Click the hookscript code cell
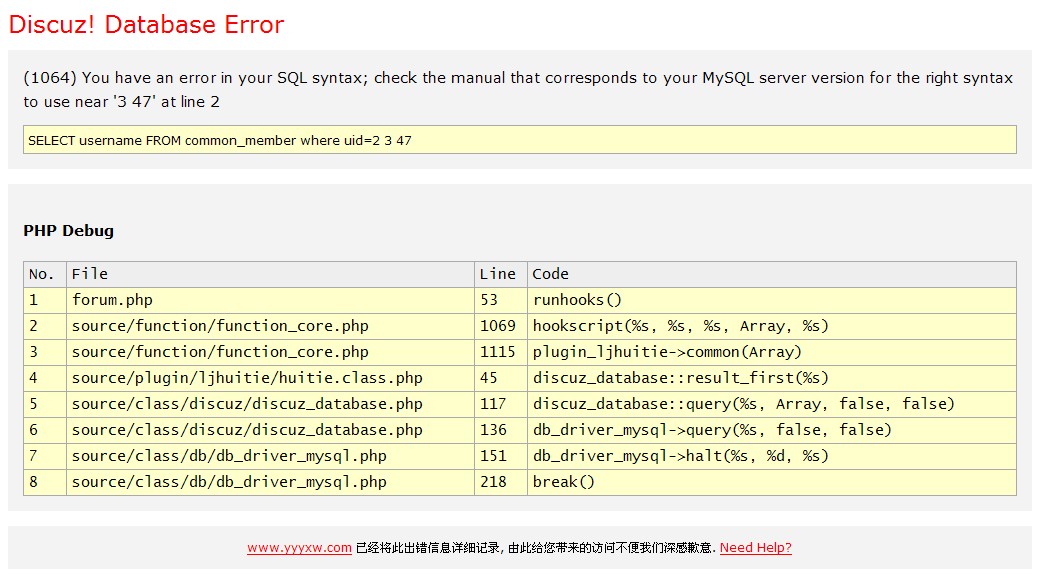The width and height of the screenshot is (1064, 575). click(x=772, y=326)
